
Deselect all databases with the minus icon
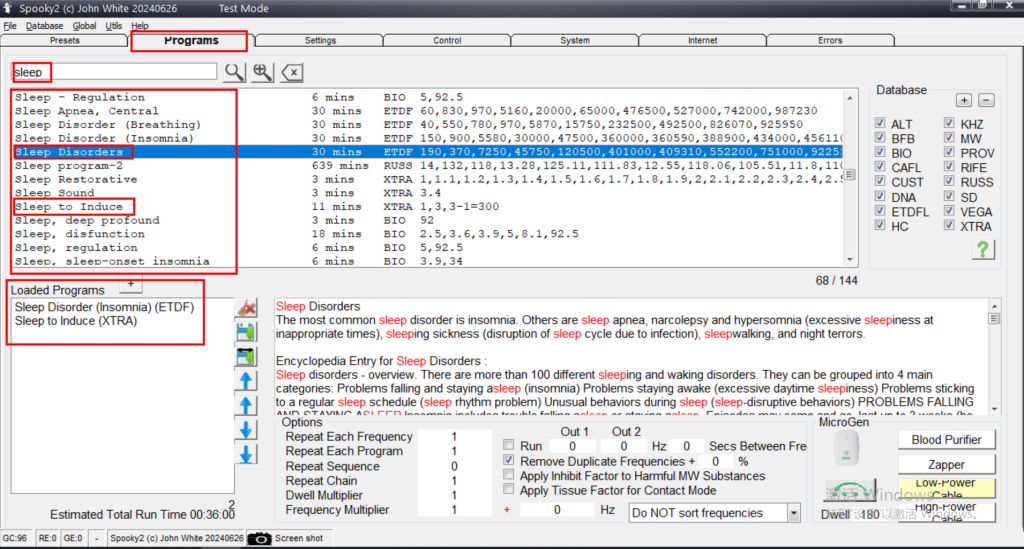point(985,100)
